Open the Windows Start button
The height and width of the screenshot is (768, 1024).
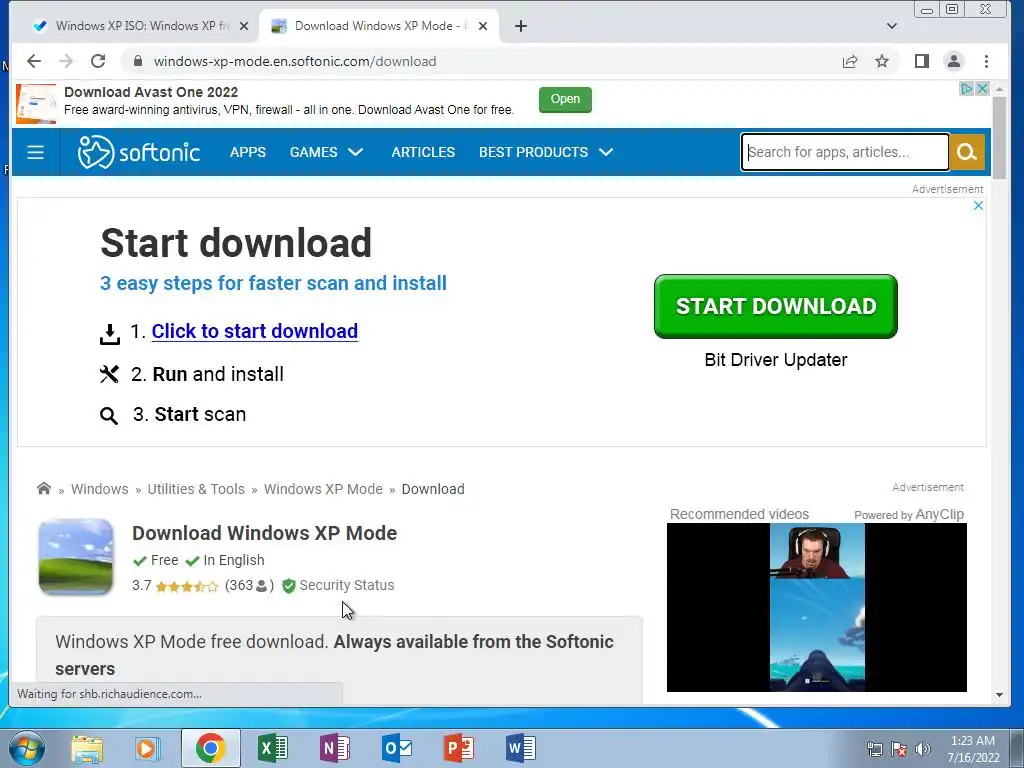point(27,748)
